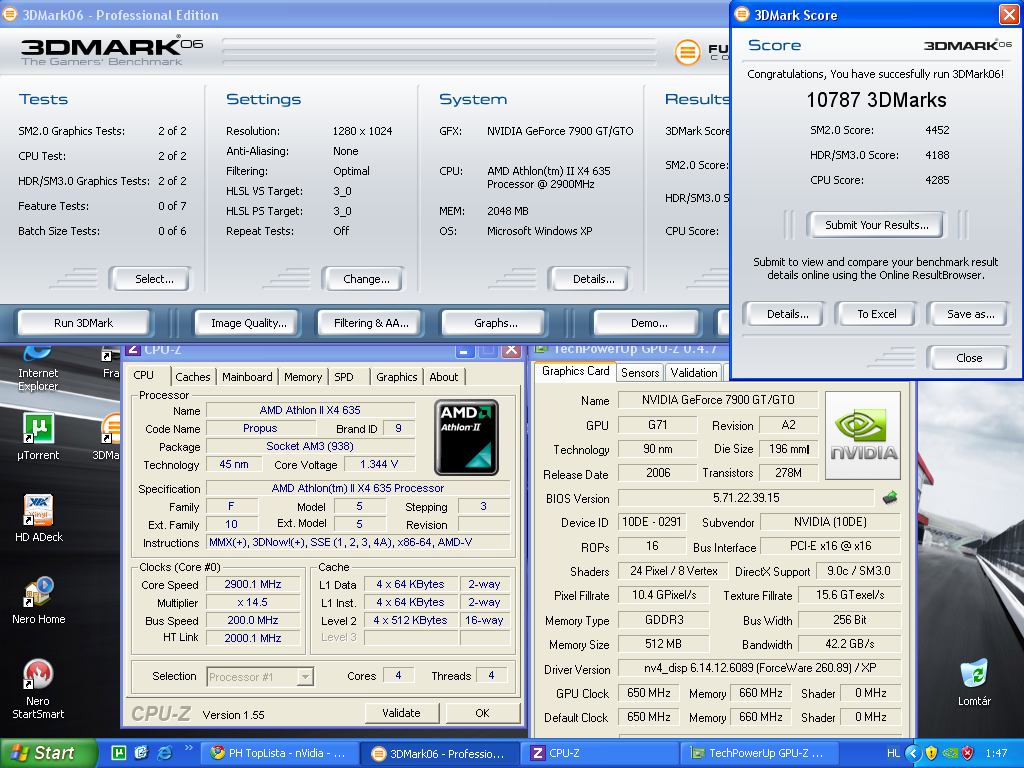Open the Processor #1 selection dropdown in CPU-Z
The height and width of the screenshot is (768, 1024).
(x=261, y=677)
